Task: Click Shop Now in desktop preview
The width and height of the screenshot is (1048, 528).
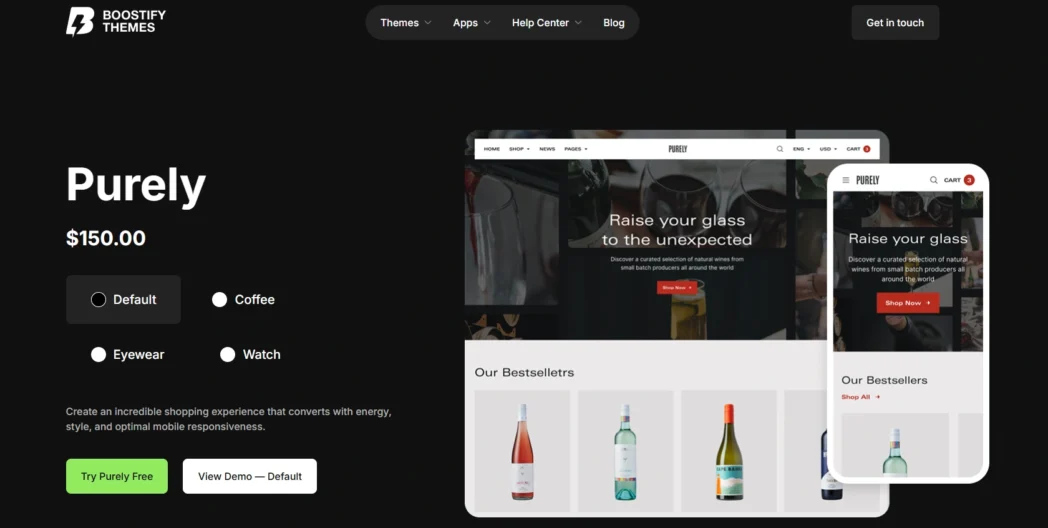Action: coord(676,287)
